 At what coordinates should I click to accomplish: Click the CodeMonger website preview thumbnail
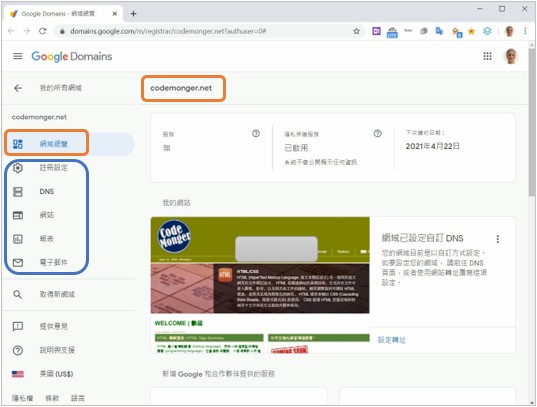260,284
